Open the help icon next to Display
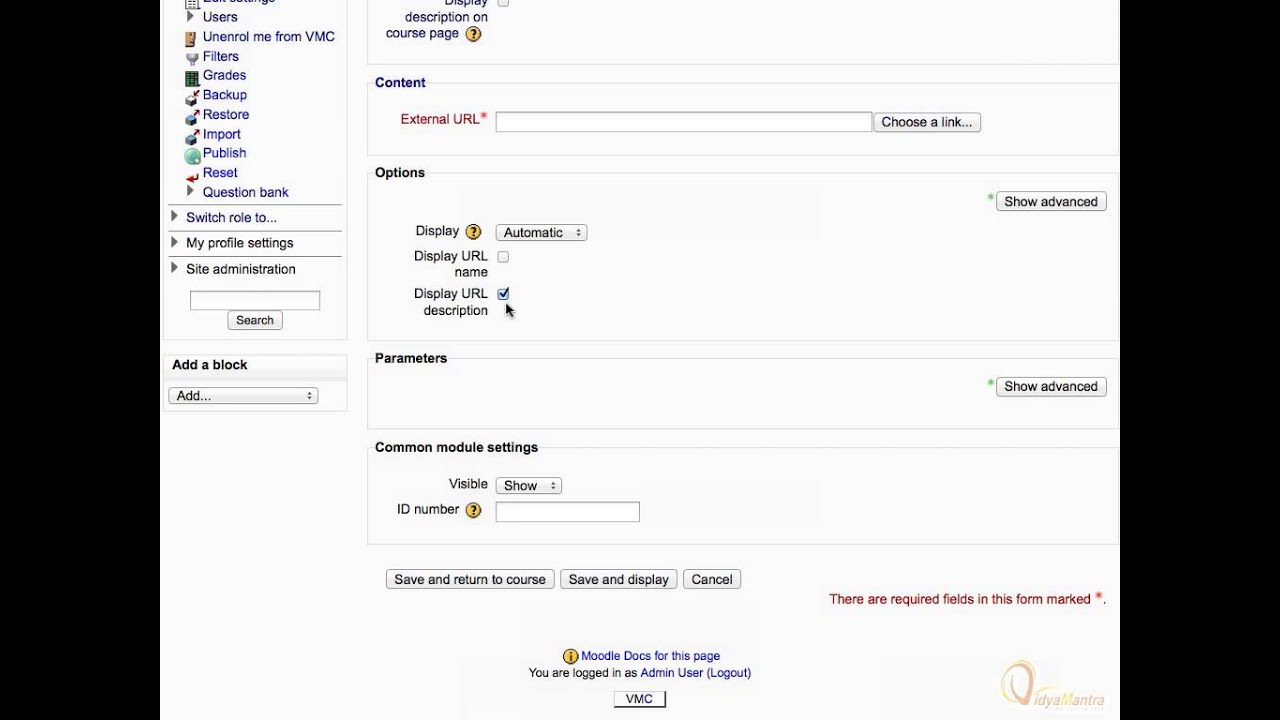The image size is (1280, 720). 474,232
